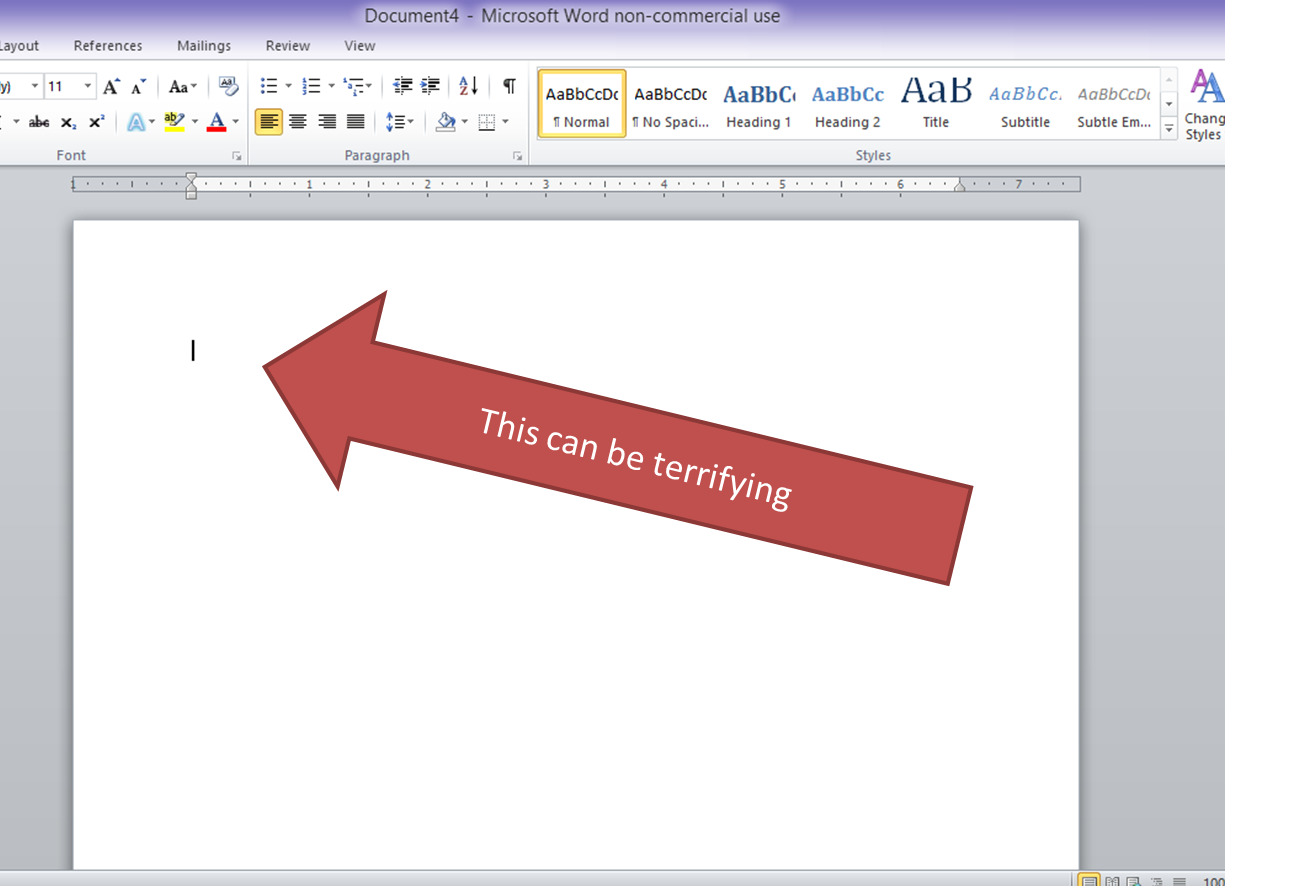Screen dimensions: 1300x886
Task: Expand the Numbering dropdown arrow
Action: pos(331,87)
